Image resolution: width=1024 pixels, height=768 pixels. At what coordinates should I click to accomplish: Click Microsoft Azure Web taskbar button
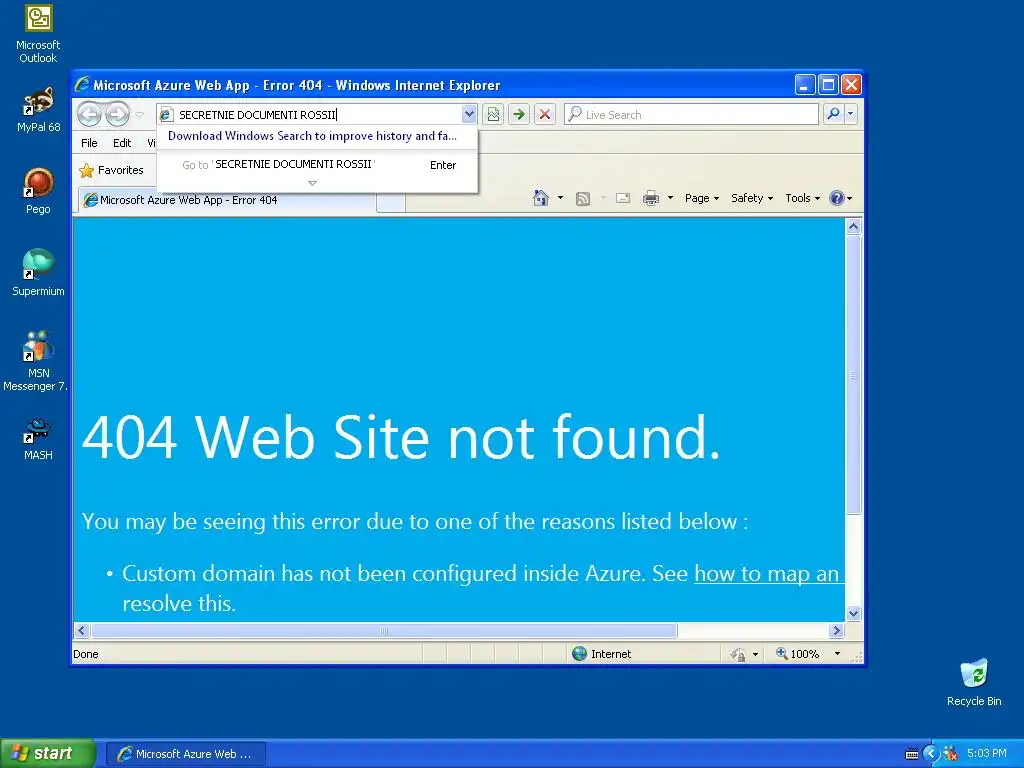185,754
